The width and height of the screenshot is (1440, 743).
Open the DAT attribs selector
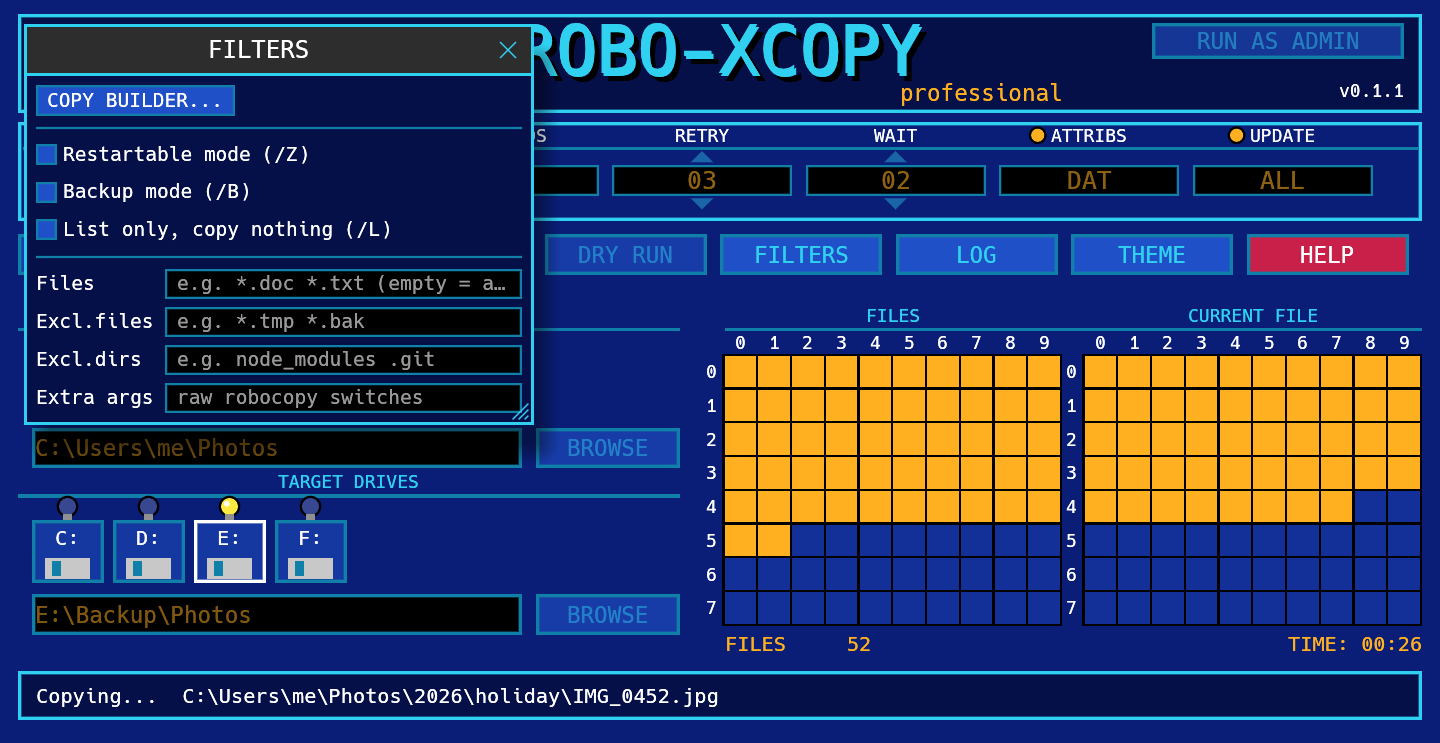point(1089,181)
